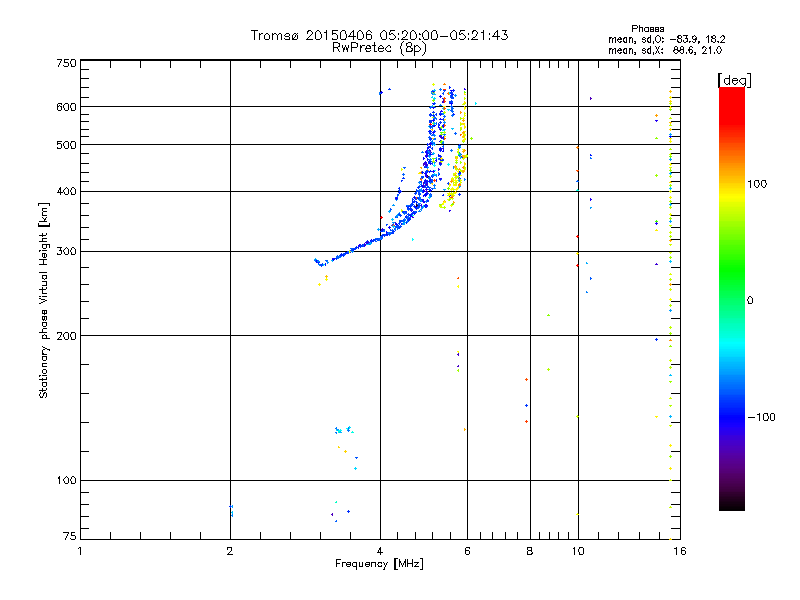
Task: Click the y-axis tick label '750'
Action: tap(66, 63)
